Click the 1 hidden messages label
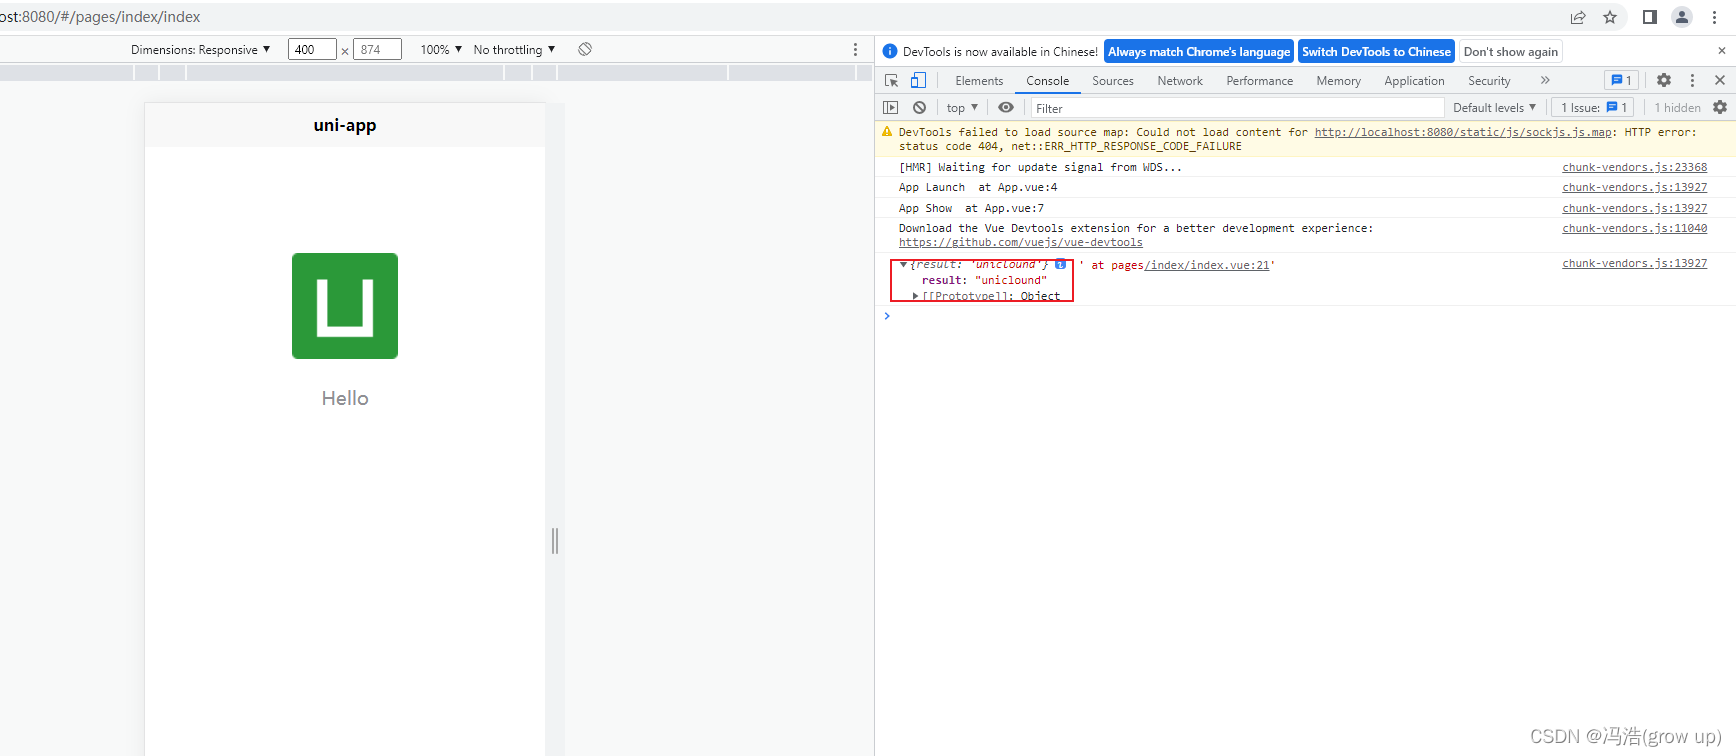1736x756 pixels. point(1677,107)
